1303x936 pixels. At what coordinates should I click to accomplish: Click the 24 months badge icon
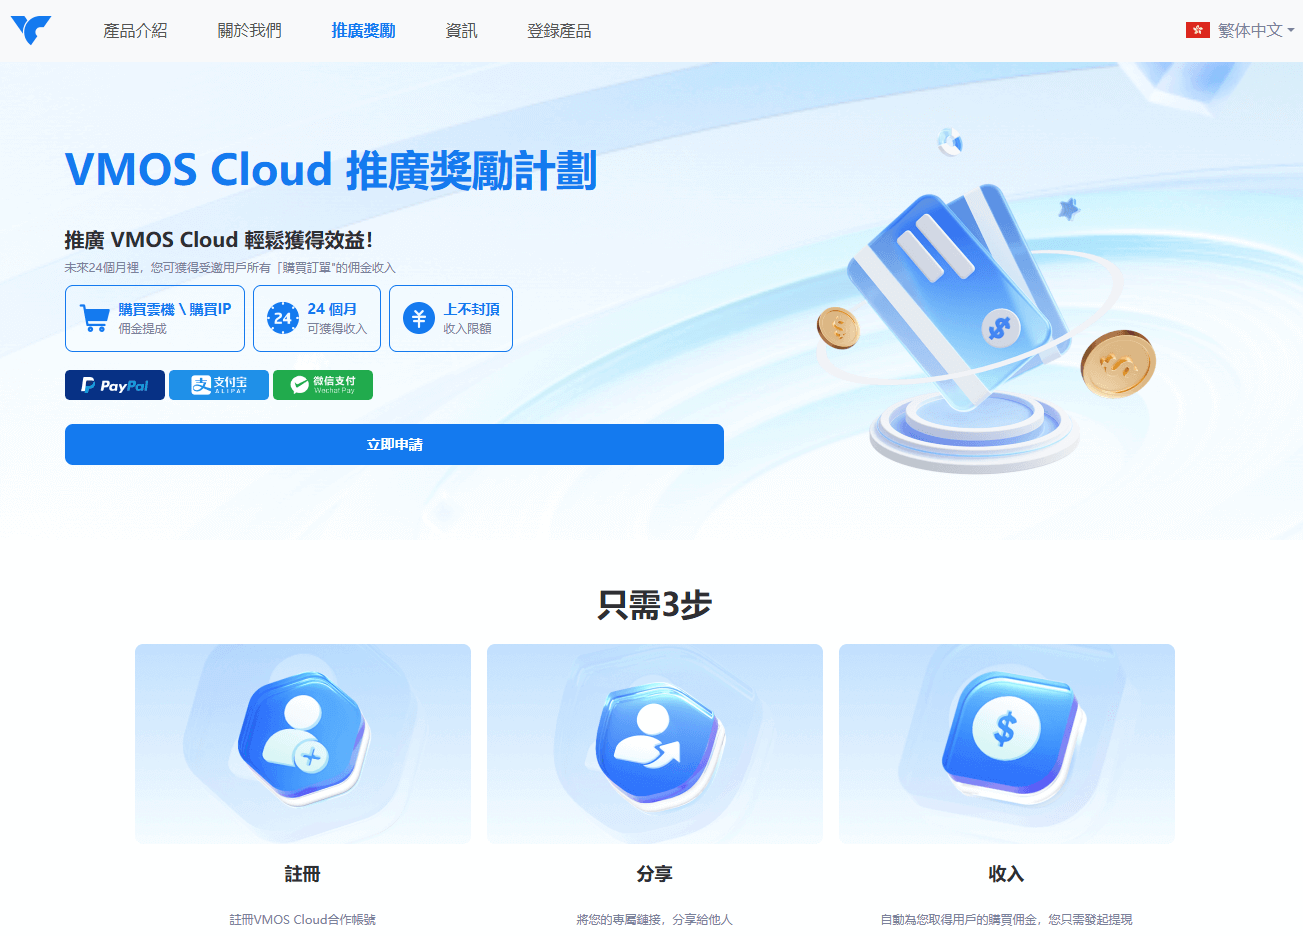pyautogui.click(x=283, y=318)
